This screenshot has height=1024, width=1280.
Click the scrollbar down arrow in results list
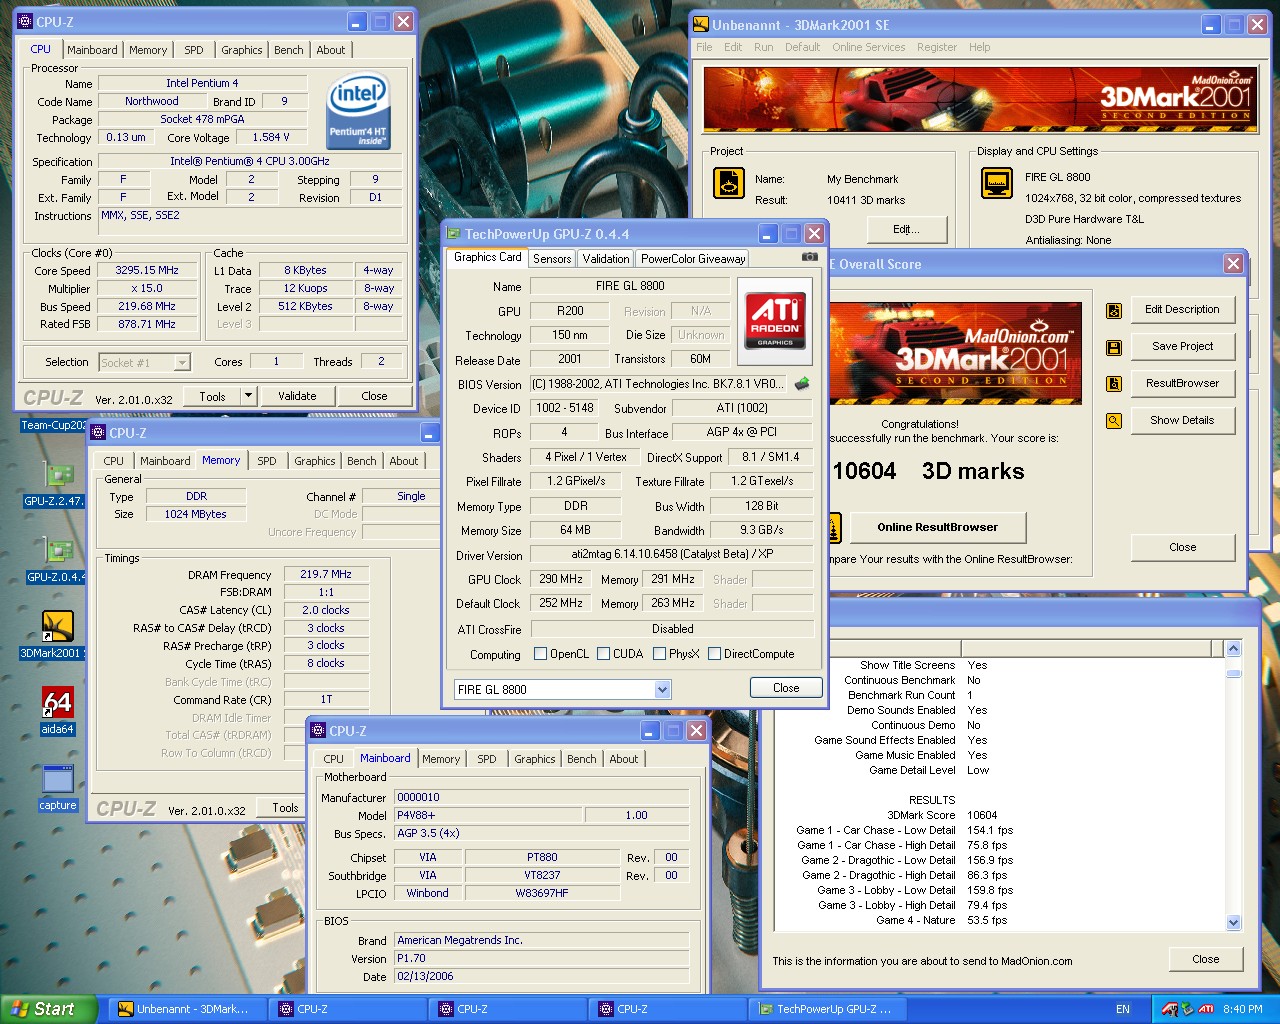tap(1233, 923)
